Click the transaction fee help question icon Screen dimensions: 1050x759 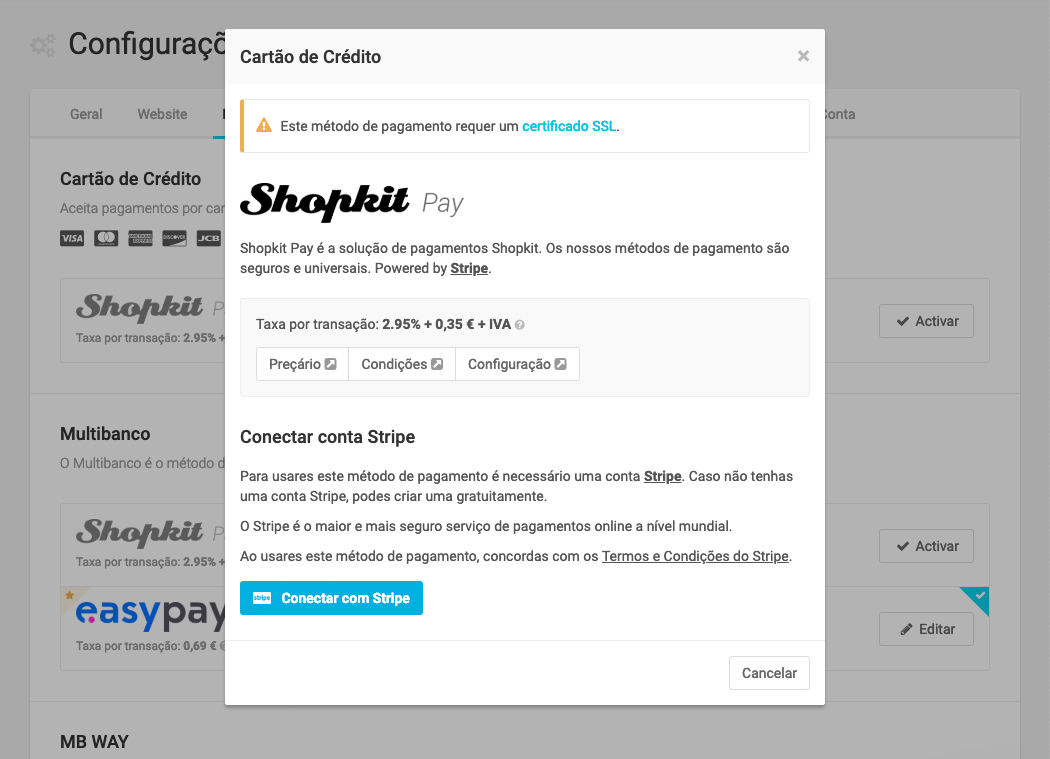[x=520, y=325]
